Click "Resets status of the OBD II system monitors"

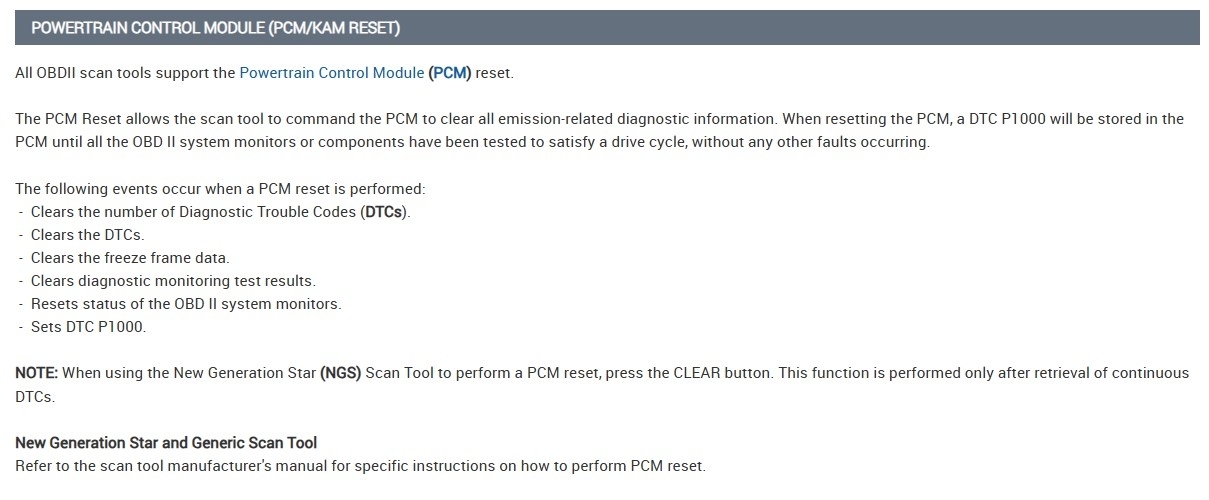(x=186, y=304)
